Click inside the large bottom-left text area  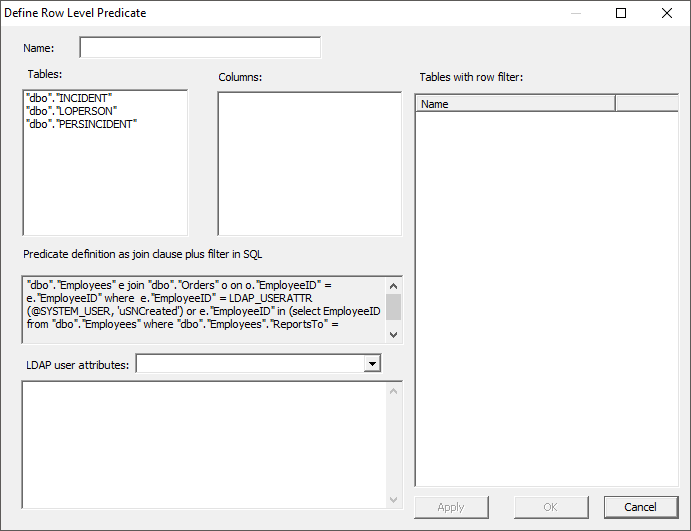click(x=204, y=445)
